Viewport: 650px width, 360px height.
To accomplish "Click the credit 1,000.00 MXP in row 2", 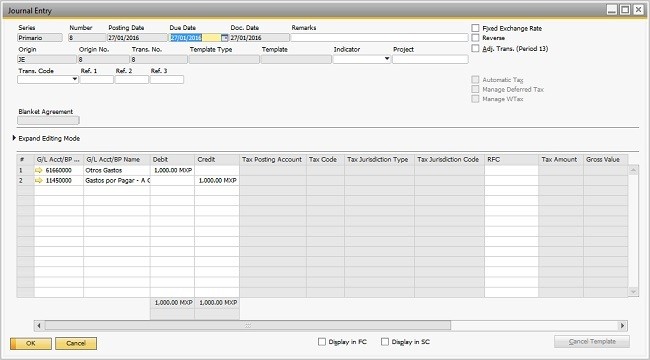I will tap(217, 180).
